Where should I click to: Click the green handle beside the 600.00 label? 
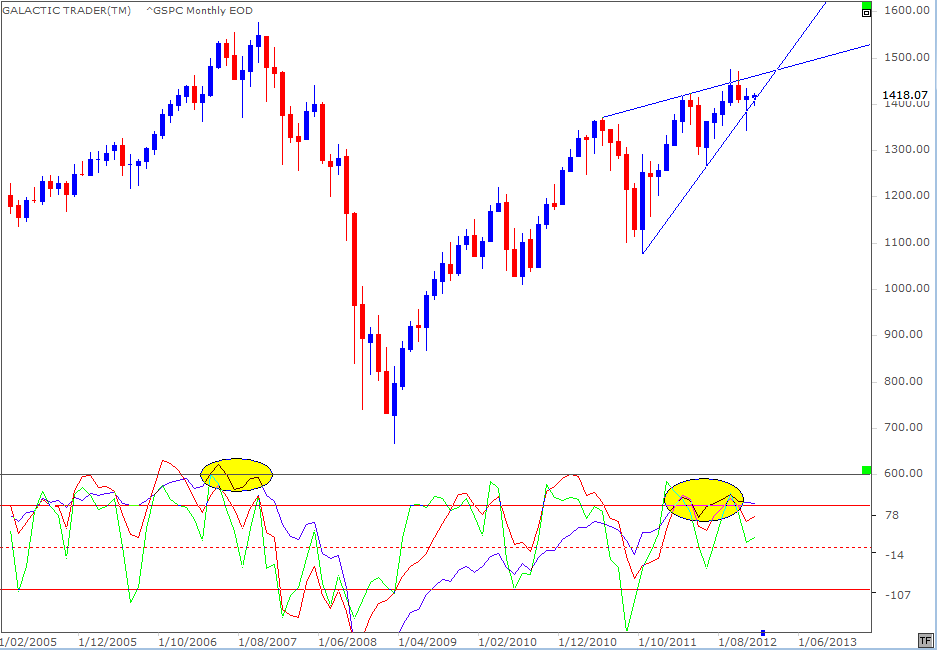coord(866,470)
